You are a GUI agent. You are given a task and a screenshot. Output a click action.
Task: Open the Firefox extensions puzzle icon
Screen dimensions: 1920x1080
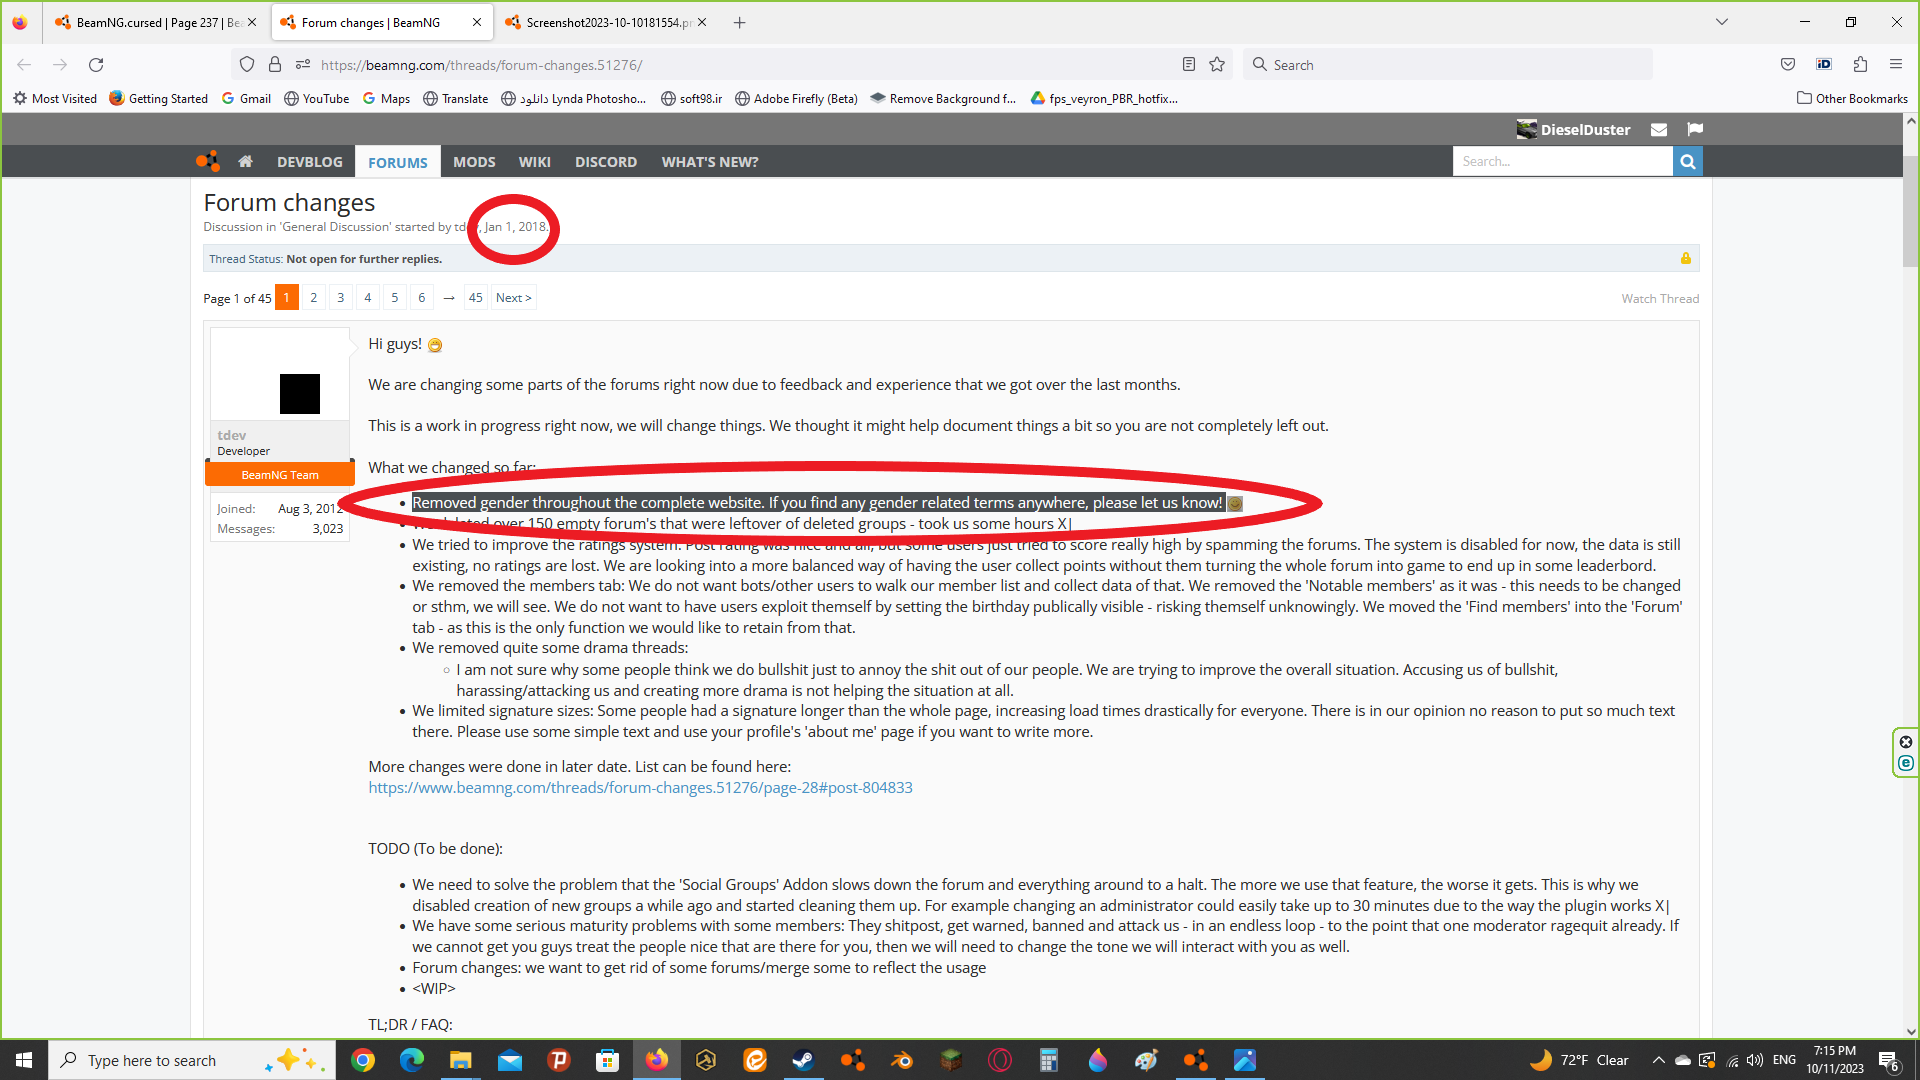click(1860, 64)
